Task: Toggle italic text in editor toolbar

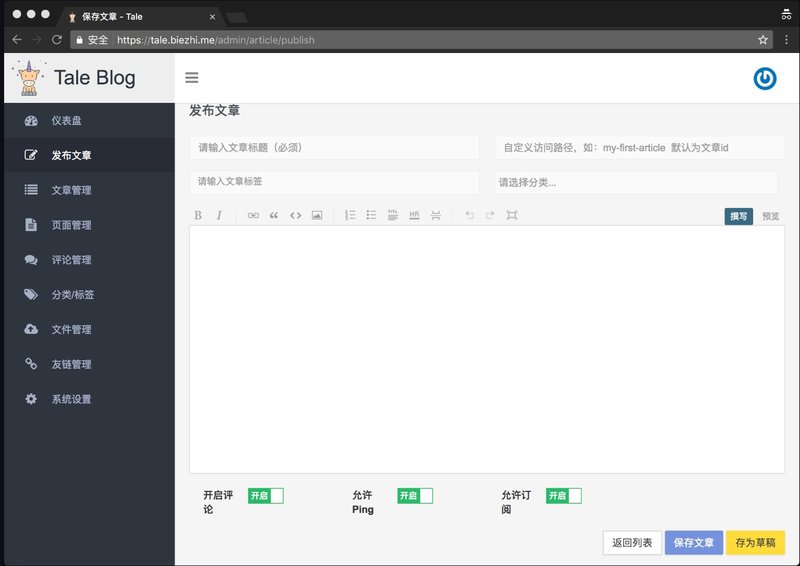Action: tap(219, 215)
